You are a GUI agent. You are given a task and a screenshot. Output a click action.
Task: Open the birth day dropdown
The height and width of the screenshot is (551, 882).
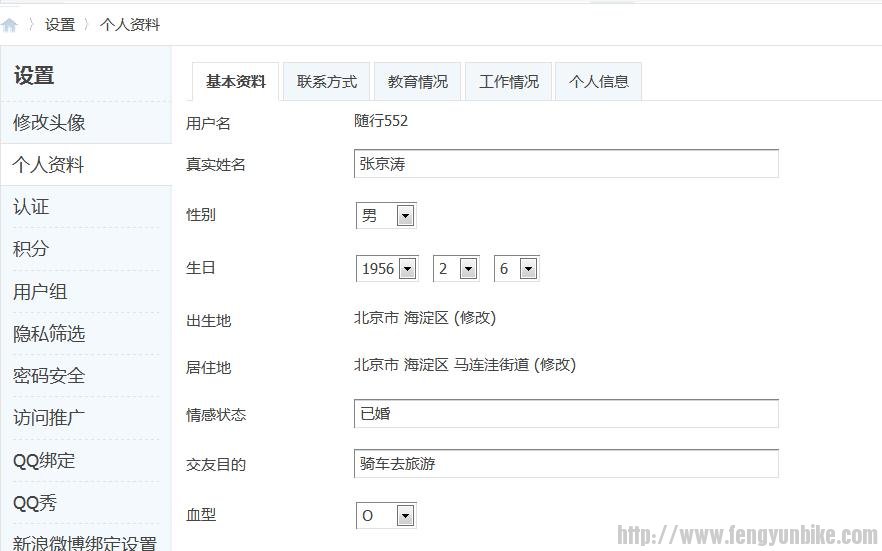click(517, 268)
